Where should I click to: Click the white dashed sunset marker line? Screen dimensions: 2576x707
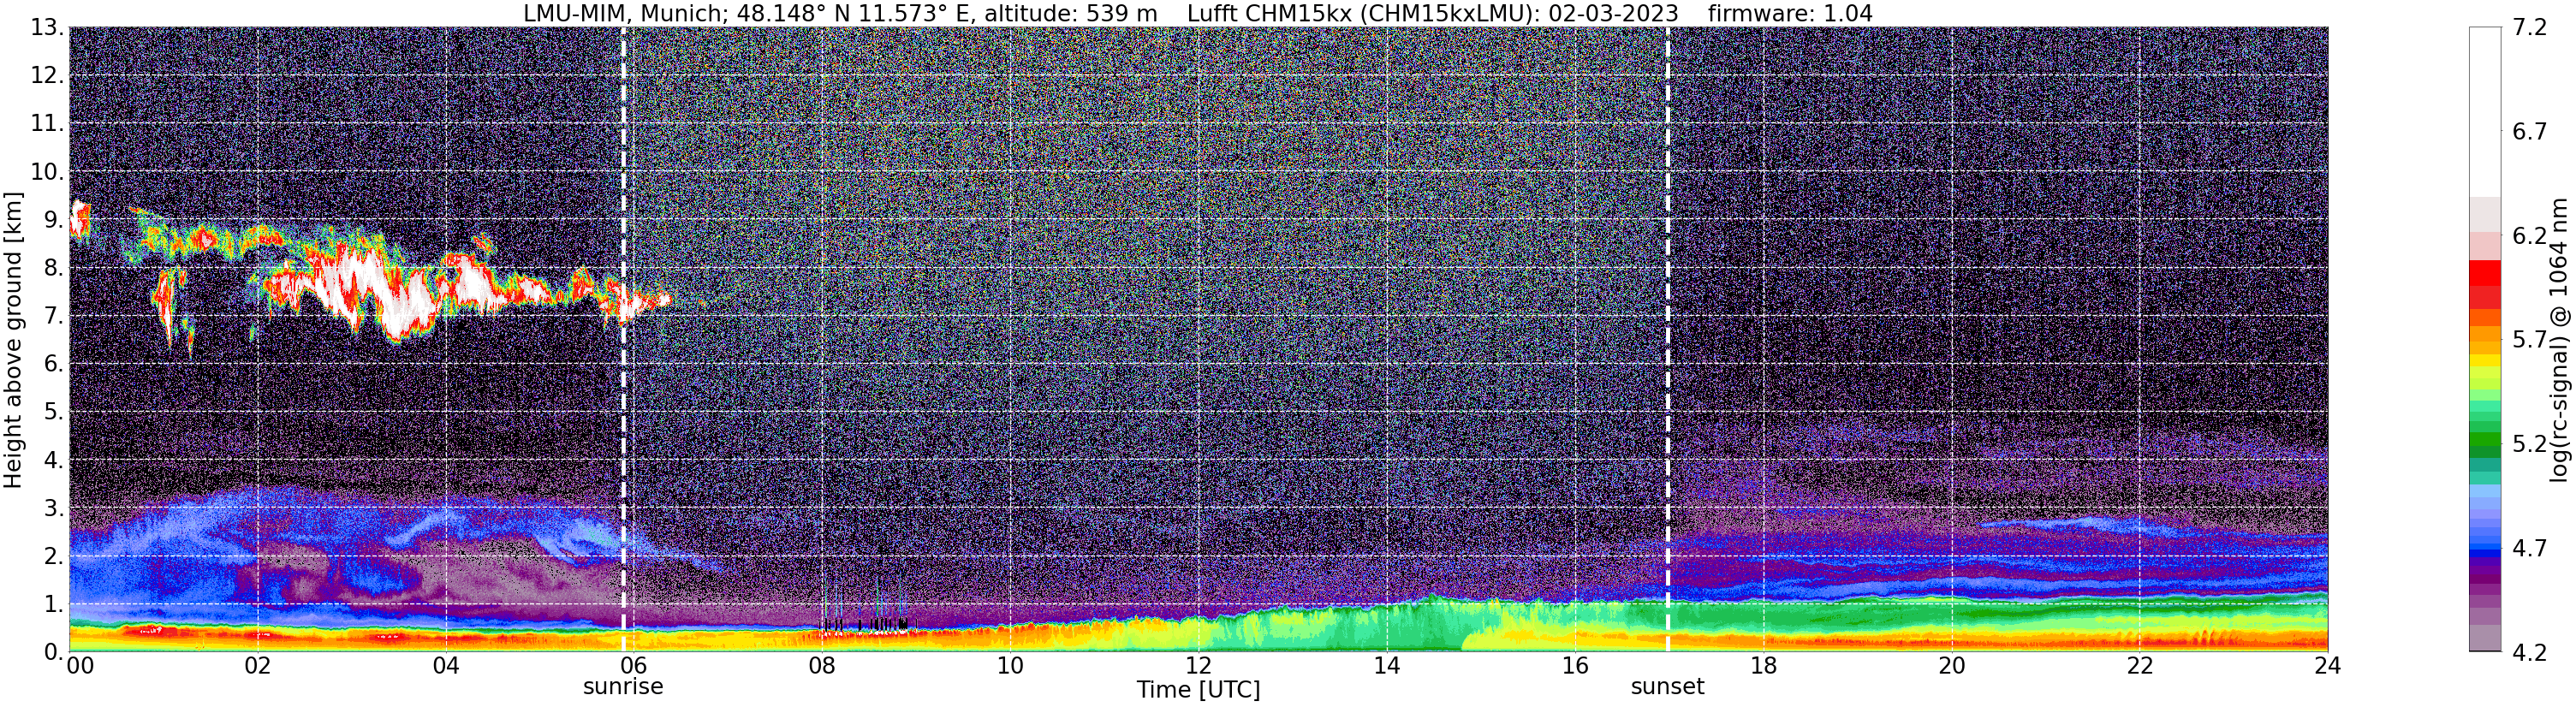click(x=1668, y=340)
